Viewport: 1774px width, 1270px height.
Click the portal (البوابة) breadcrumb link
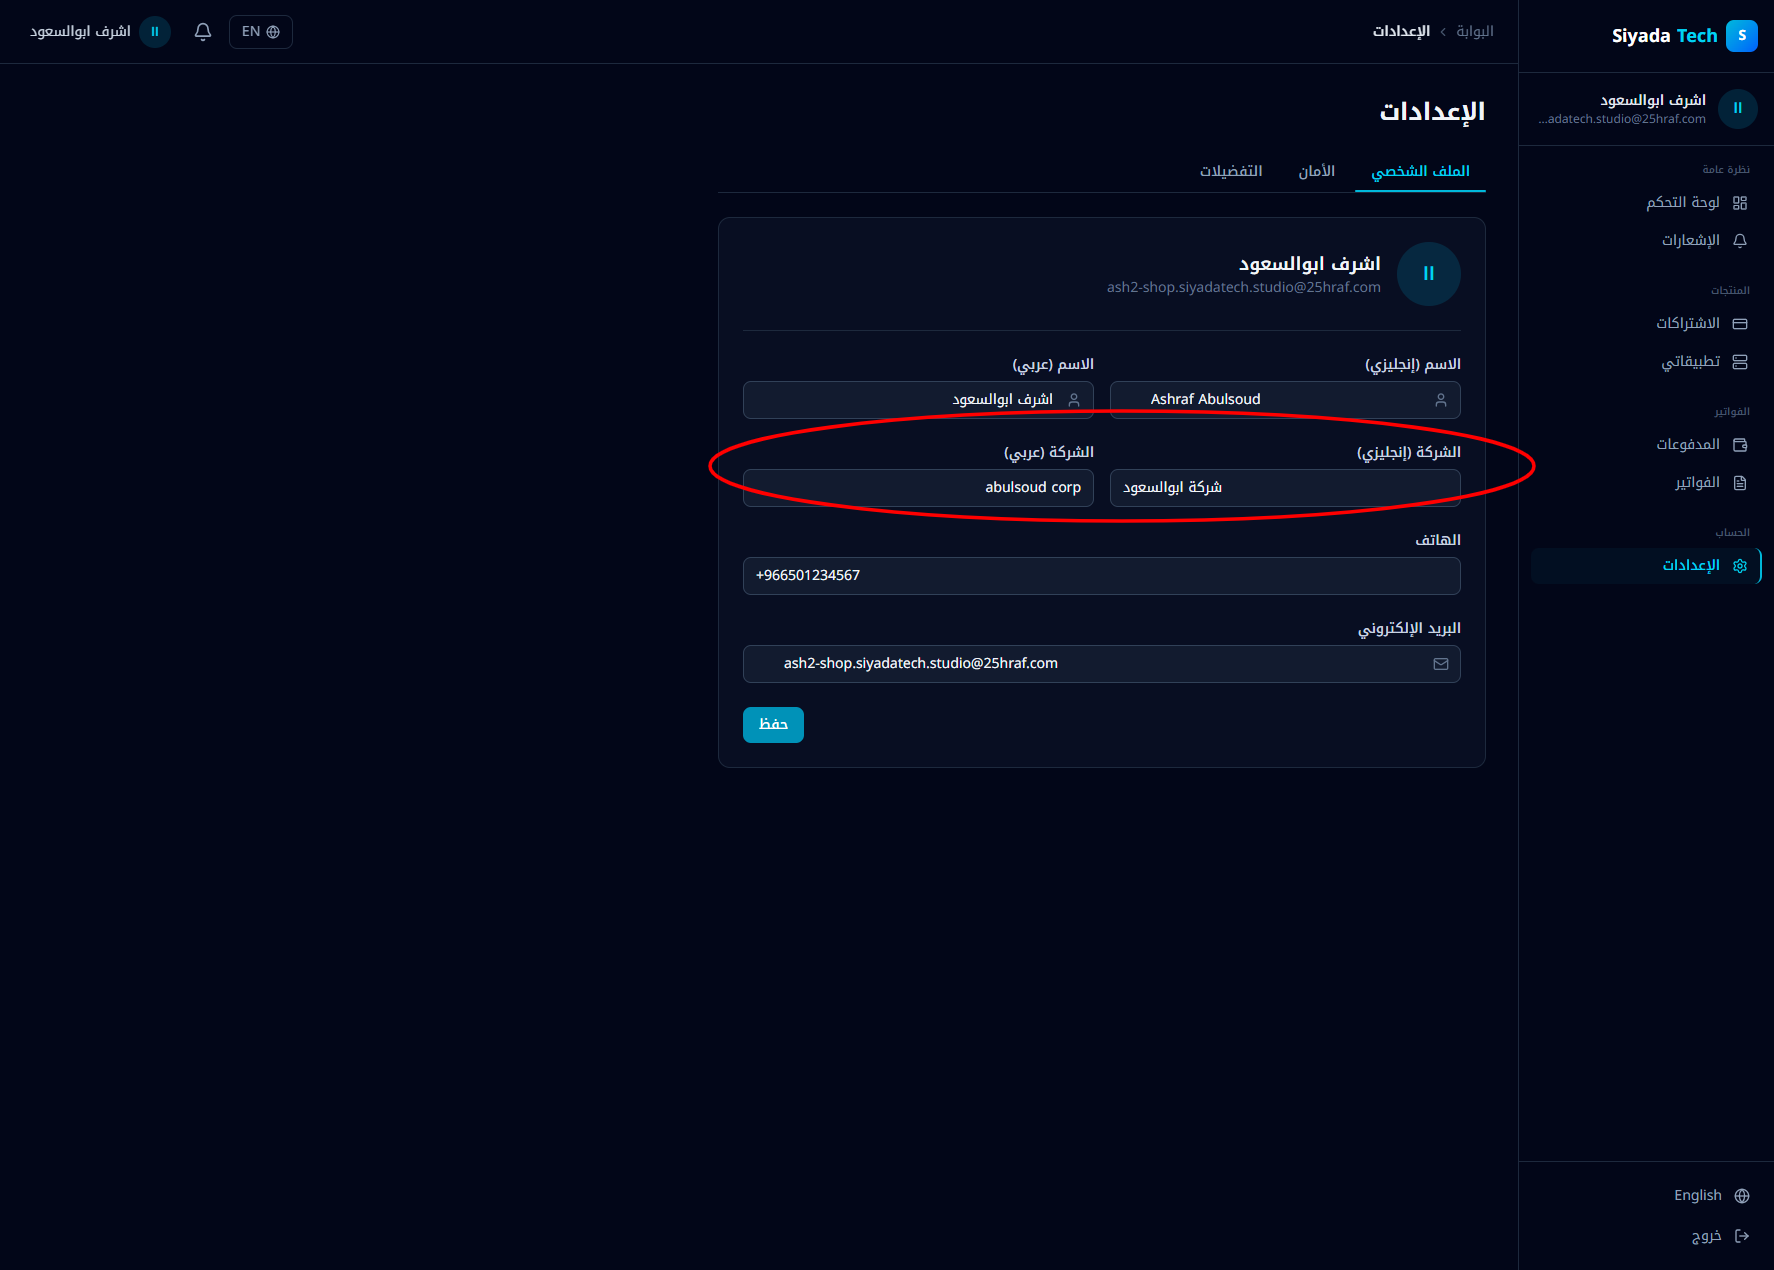click(x=1474, y=32)
